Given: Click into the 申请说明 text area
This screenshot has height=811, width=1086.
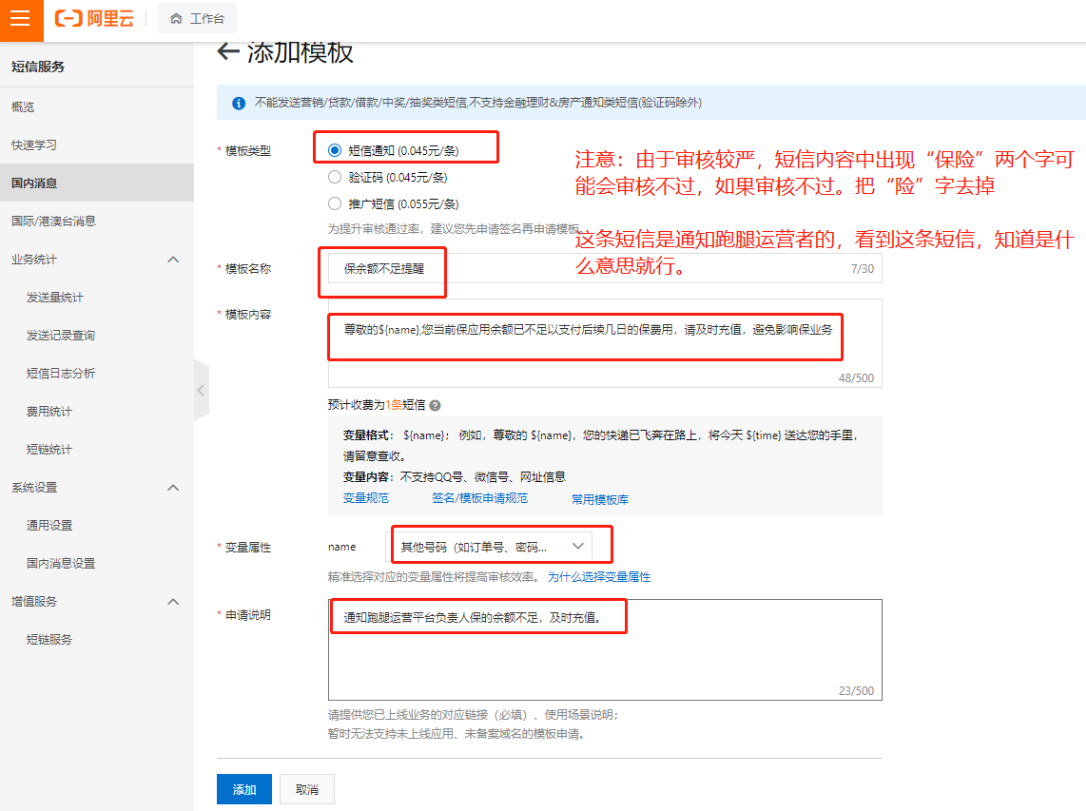Looking at the screenshot, I should pos(604,660).
